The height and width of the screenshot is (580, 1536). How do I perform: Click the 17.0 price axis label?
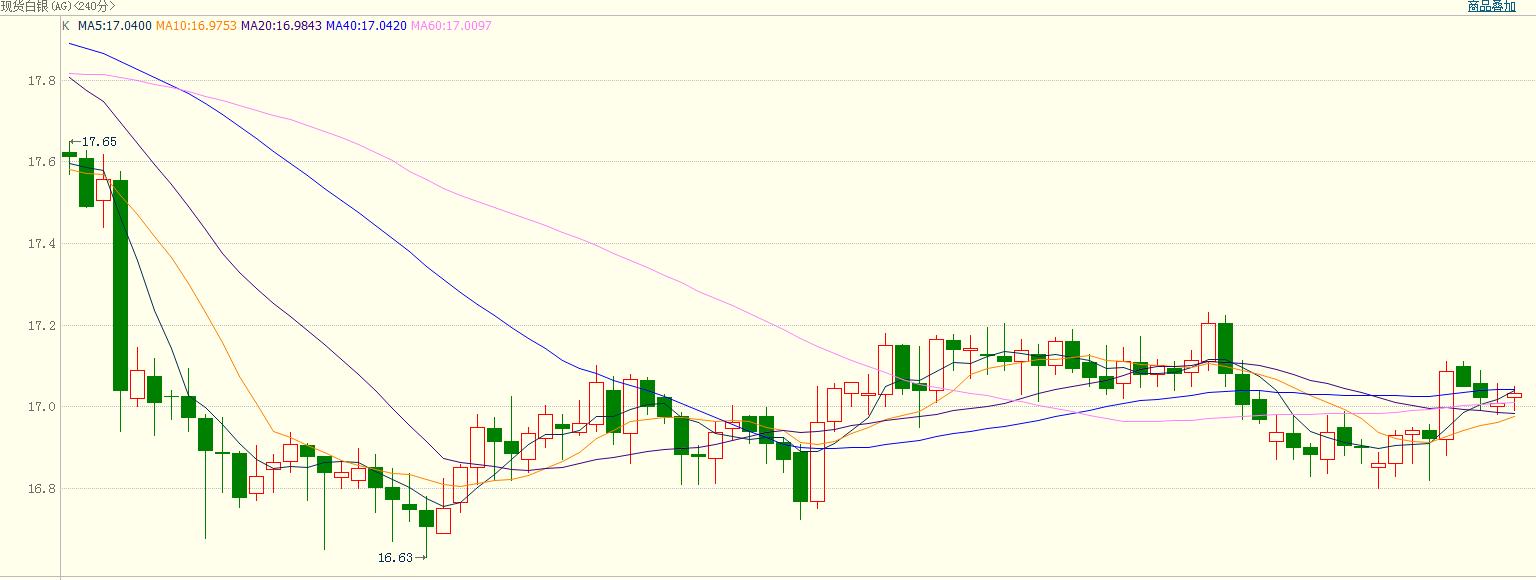point(41,407)
